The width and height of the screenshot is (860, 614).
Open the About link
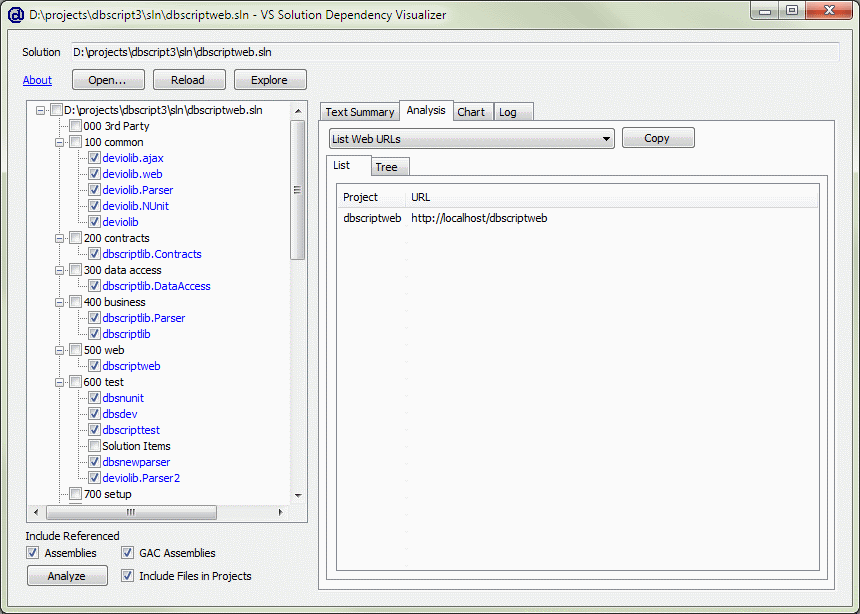pyautogui.click(x=37, y=80)
